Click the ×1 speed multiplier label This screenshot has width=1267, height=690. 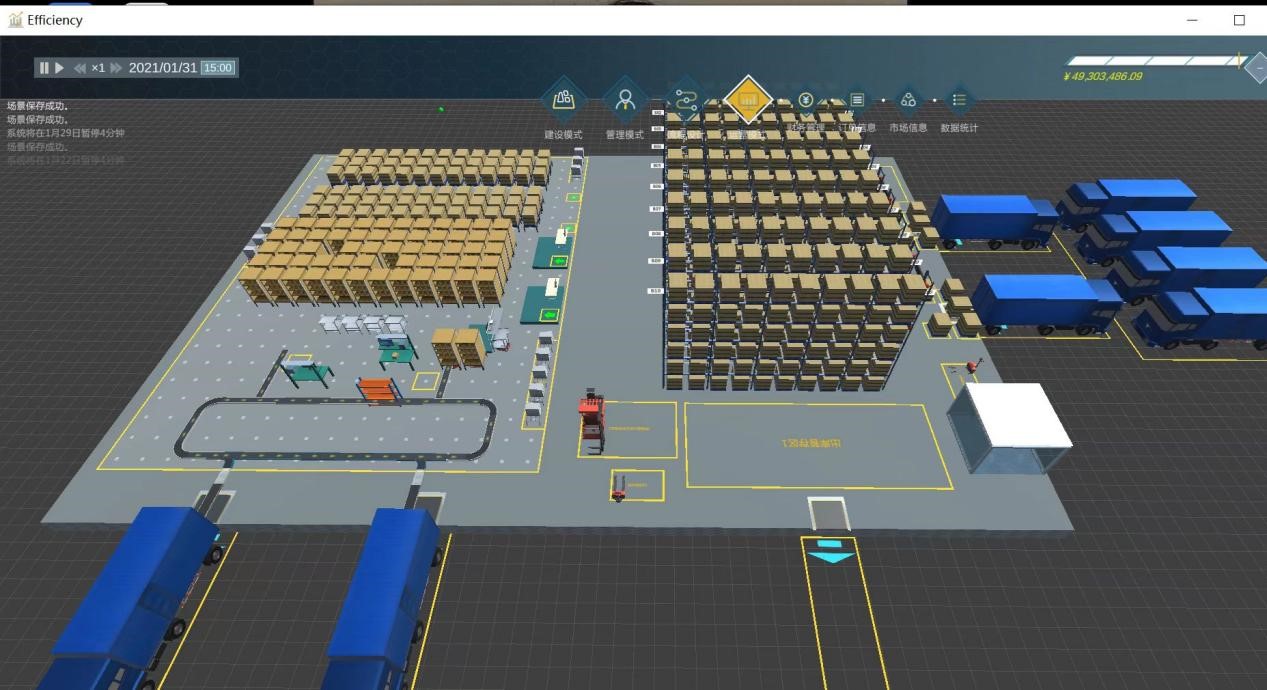pos(98,68)
